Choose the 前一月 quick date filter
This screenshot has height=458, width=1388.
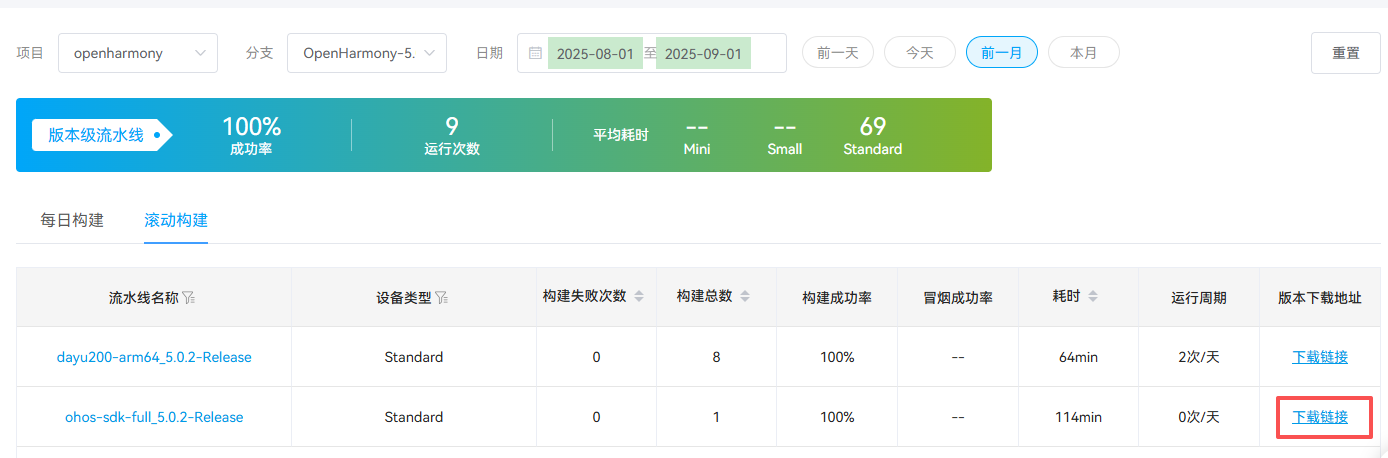[1002, 53]
